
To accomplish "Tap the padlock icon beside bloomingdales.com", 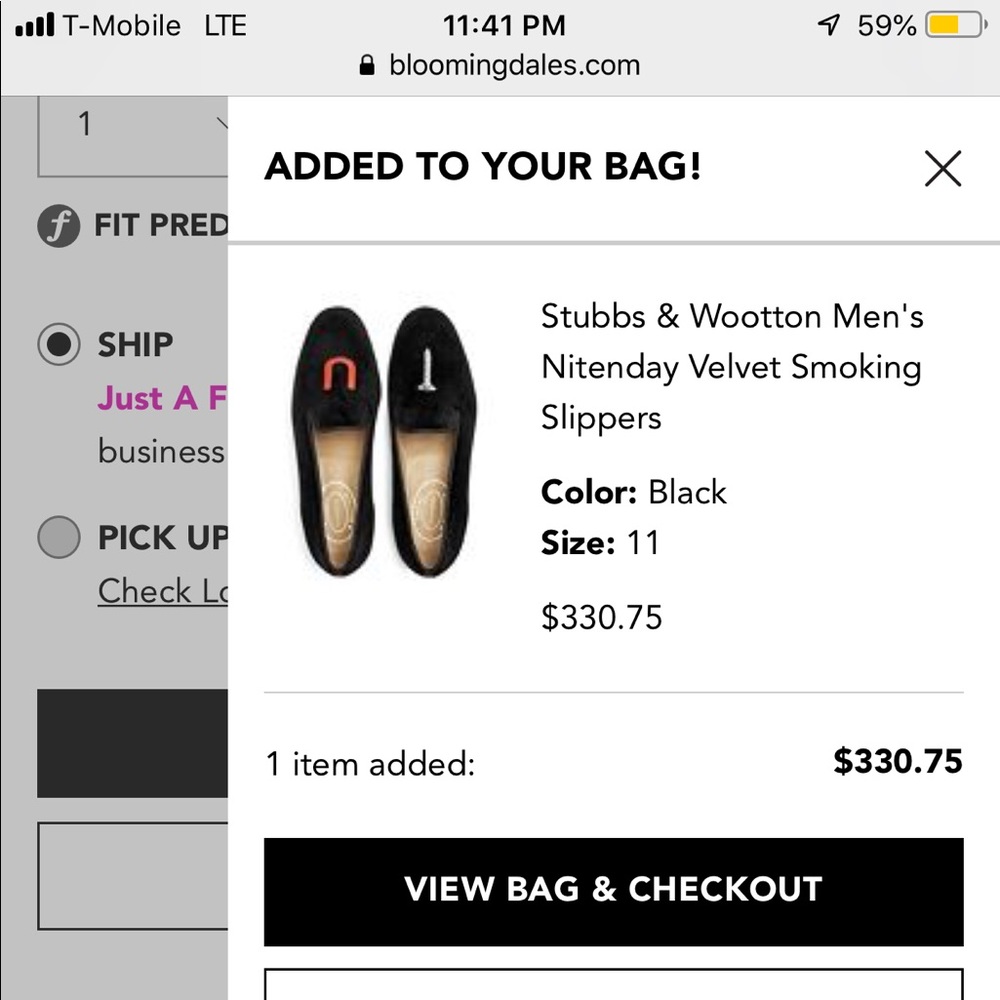I will point(367,66).
